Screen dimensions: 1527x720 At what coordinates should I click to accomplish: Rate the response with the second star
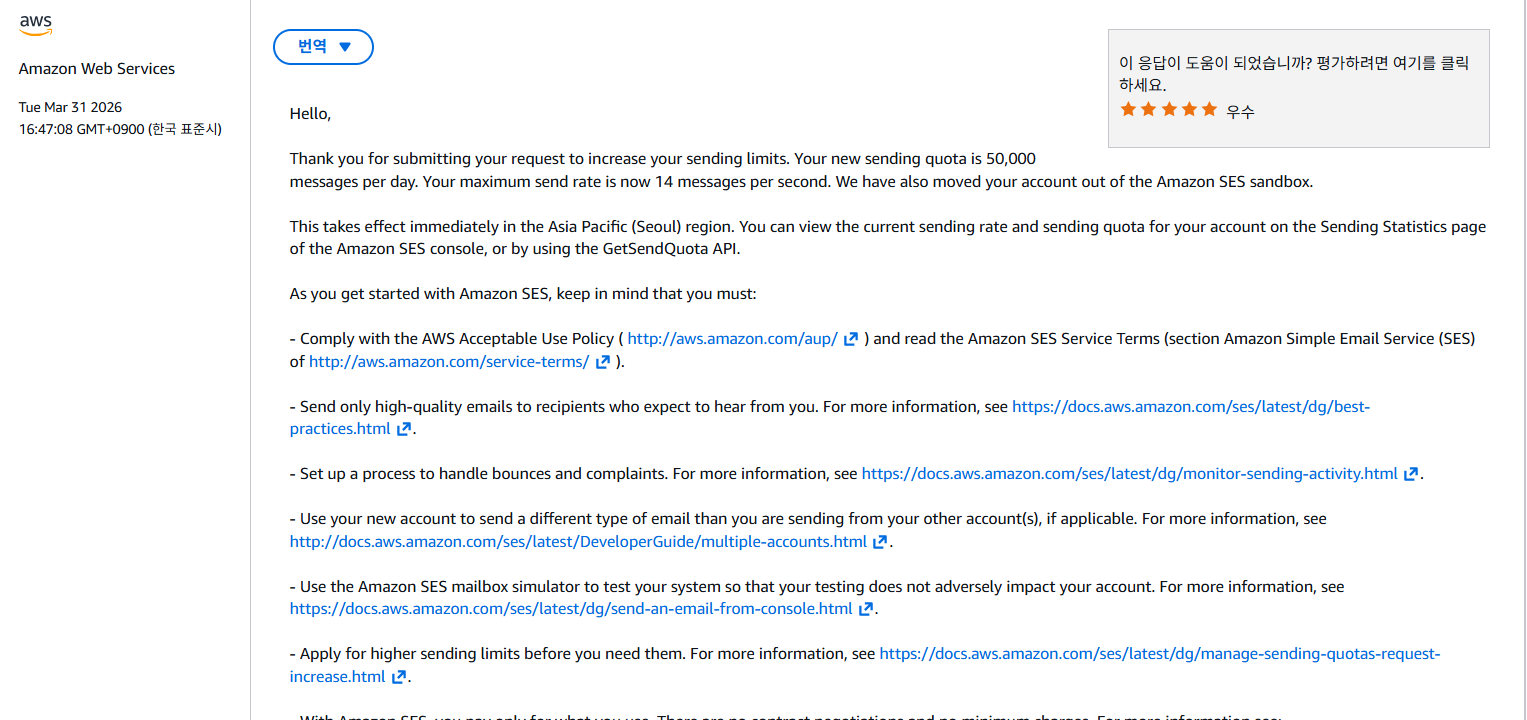(x=1149, y=109)
